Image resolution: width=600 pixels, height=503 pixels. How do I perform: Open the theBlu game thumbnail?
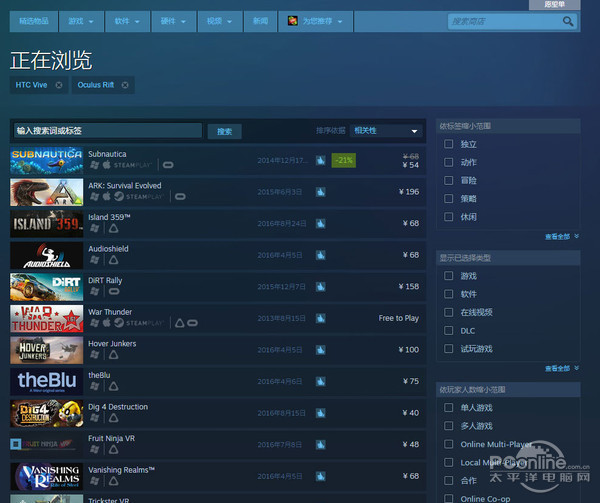click(47, 382)
